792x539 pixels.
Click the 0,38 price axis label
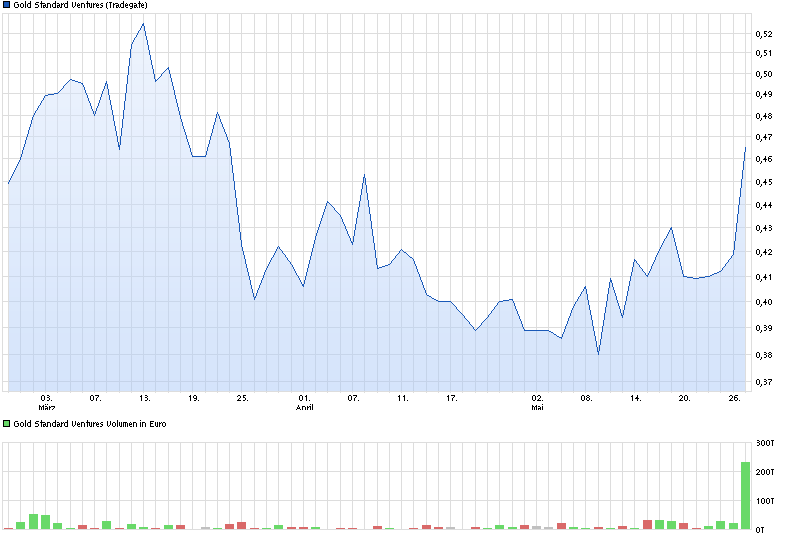click(764, 355)
